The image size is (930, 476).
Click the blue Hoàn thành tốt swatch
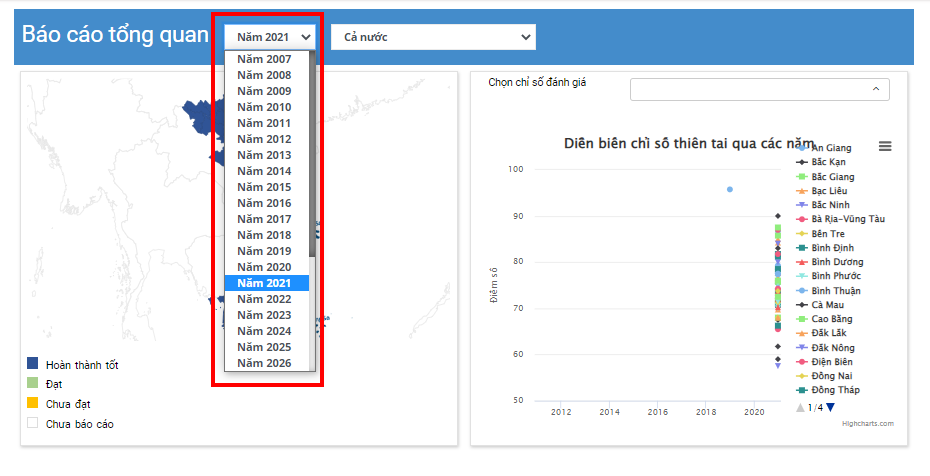pos(33,364)
